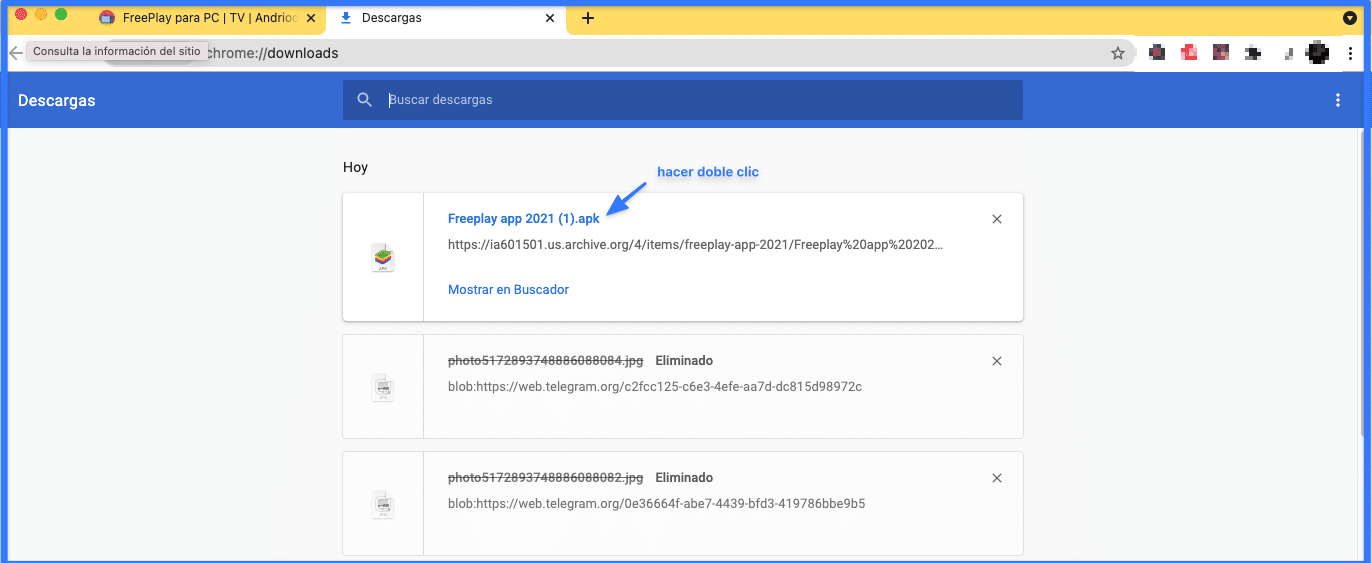This screenshot has width=1372, height=563.
Task: Open the Descargas three-dot menu in blue header
Action: [x=1338, y=100]
